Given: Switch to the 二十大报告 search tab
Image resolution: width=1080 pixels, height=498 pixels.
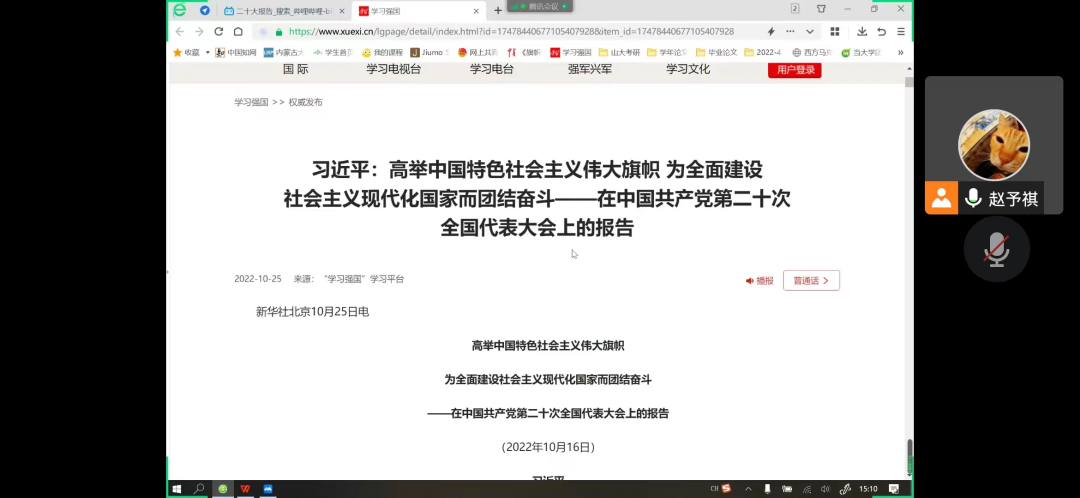Looking at the screenshot, I should (x=278, y=10).
